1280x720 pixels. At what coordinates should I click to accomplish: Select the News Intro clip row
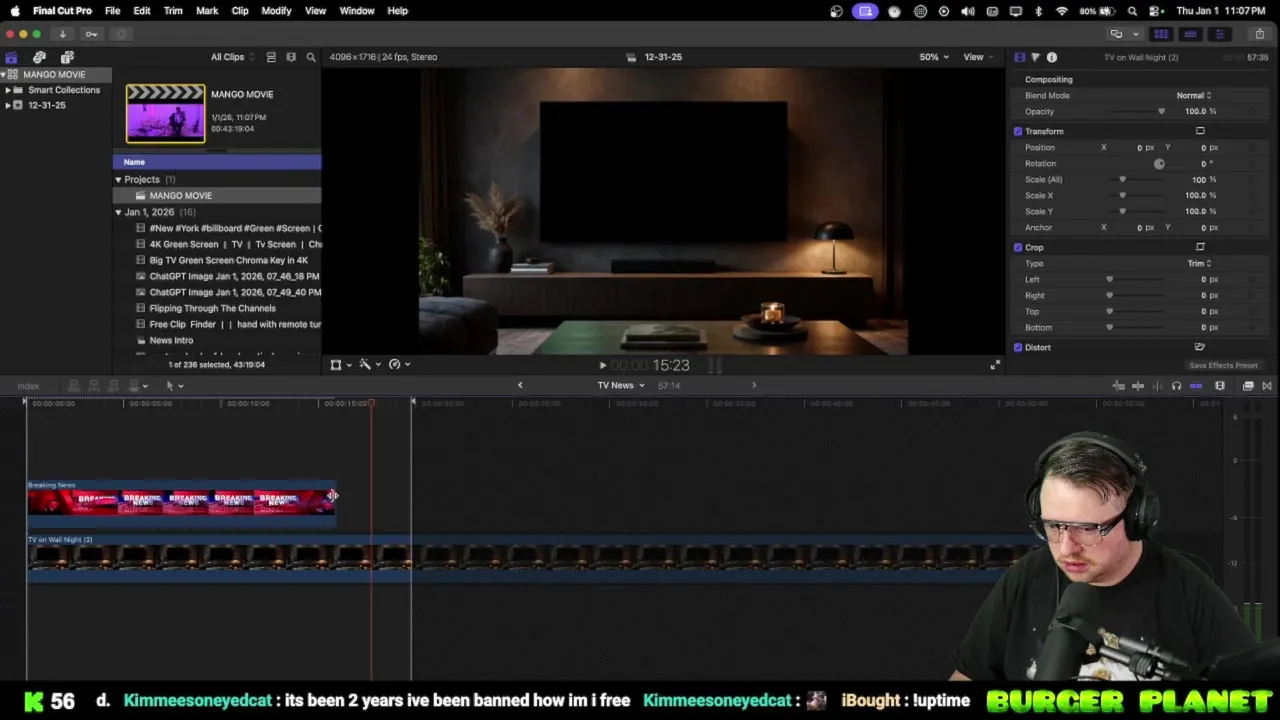[217, 340]
